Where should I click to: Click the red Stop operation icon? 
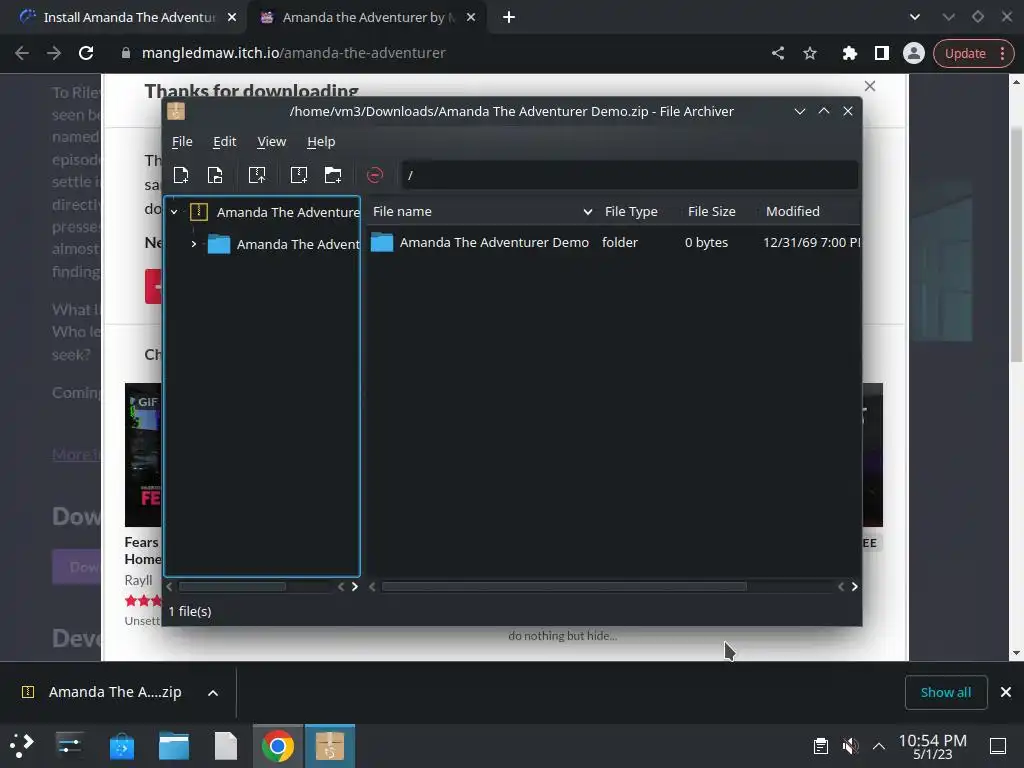tap(375, 175)
